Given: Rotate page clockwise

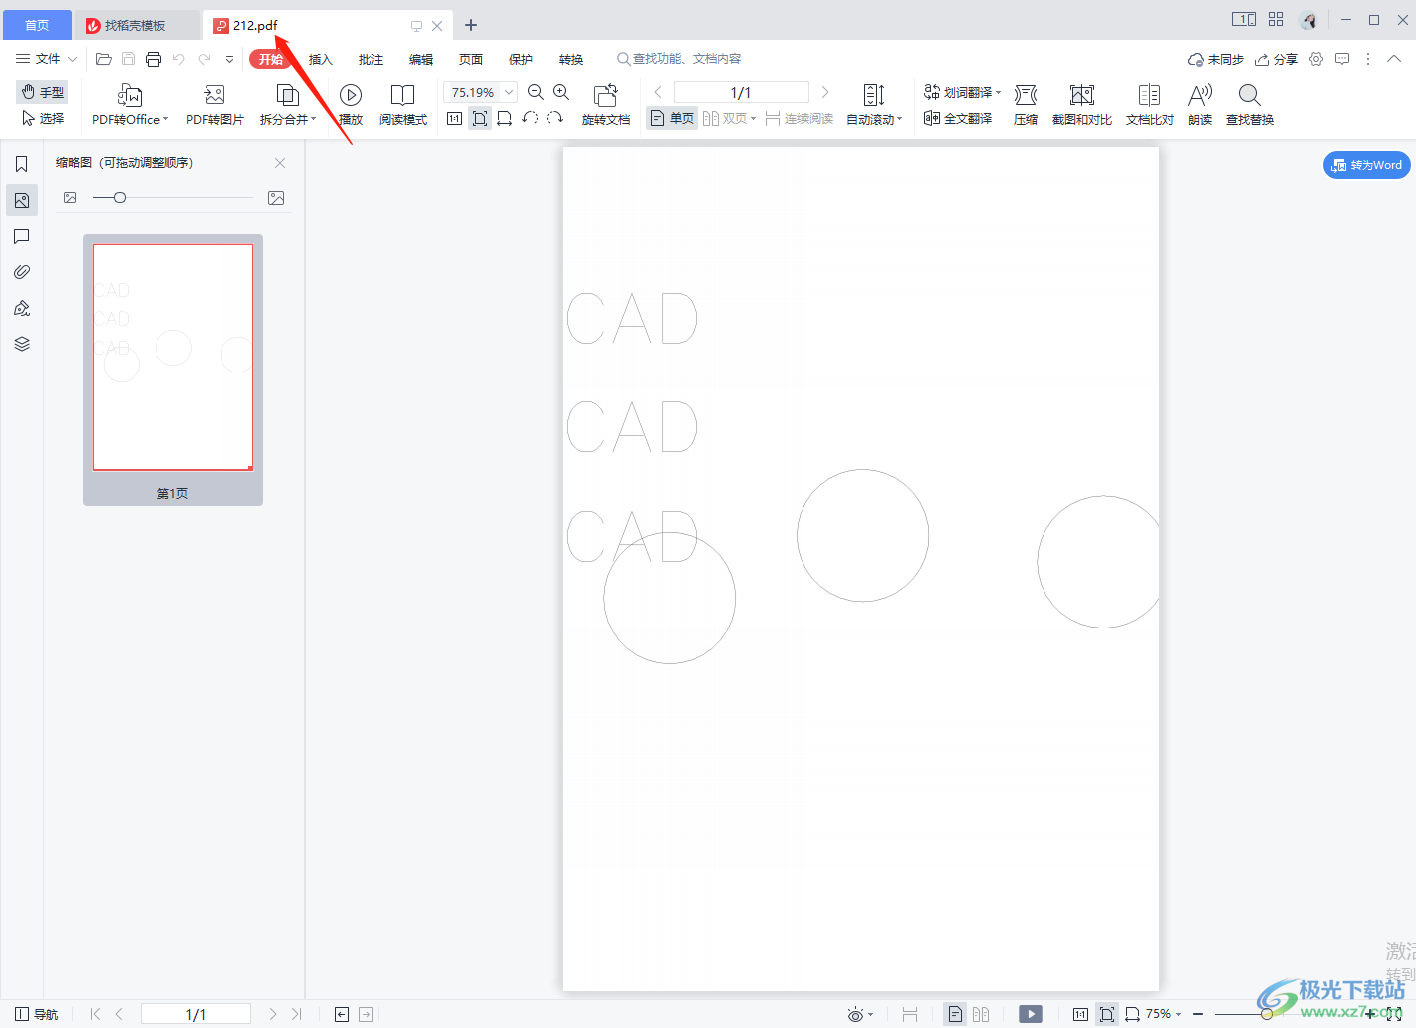Looking at the screenshot, I should click(x=555, y=118).
